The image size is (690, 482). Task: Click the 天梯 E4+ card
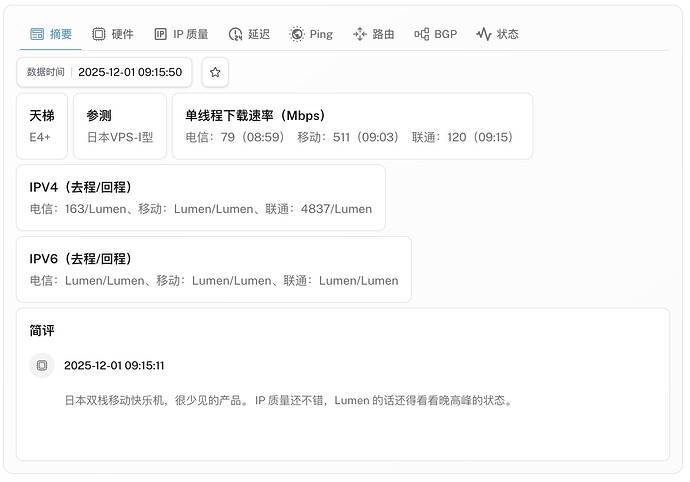[42, 126]
